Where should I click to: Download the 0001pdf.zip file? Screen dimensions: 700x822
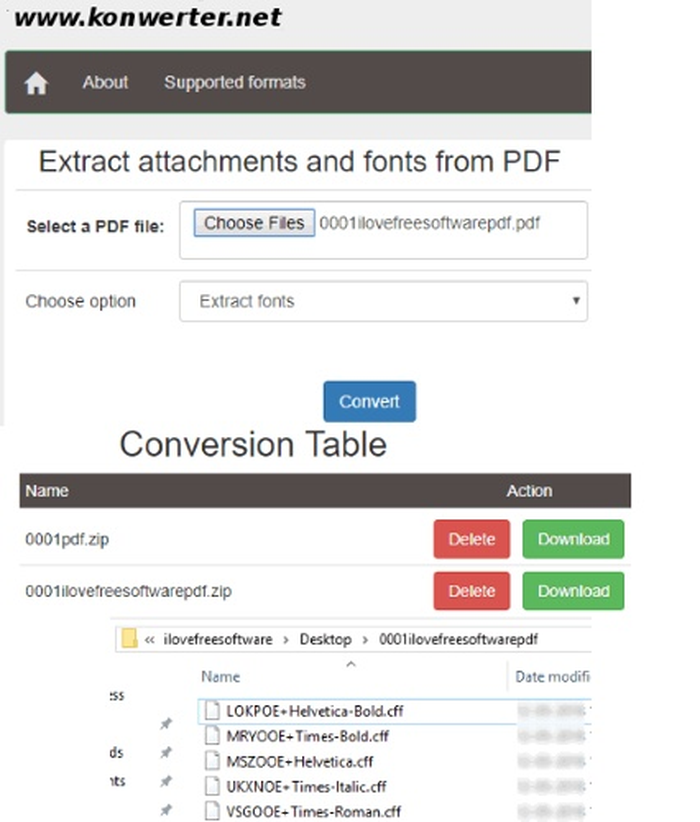click(x=573, y=539)
